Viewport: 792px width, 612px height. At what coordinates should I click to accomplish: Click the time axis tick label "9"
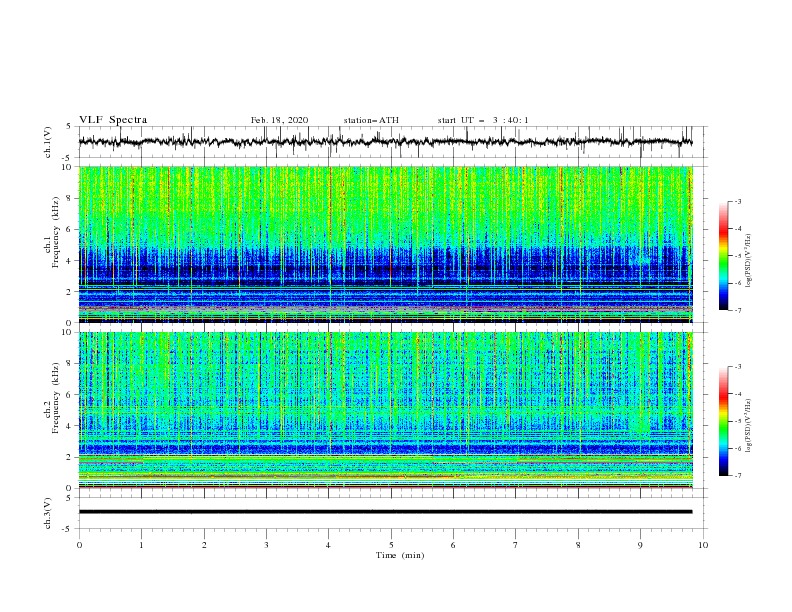point(640,545)
